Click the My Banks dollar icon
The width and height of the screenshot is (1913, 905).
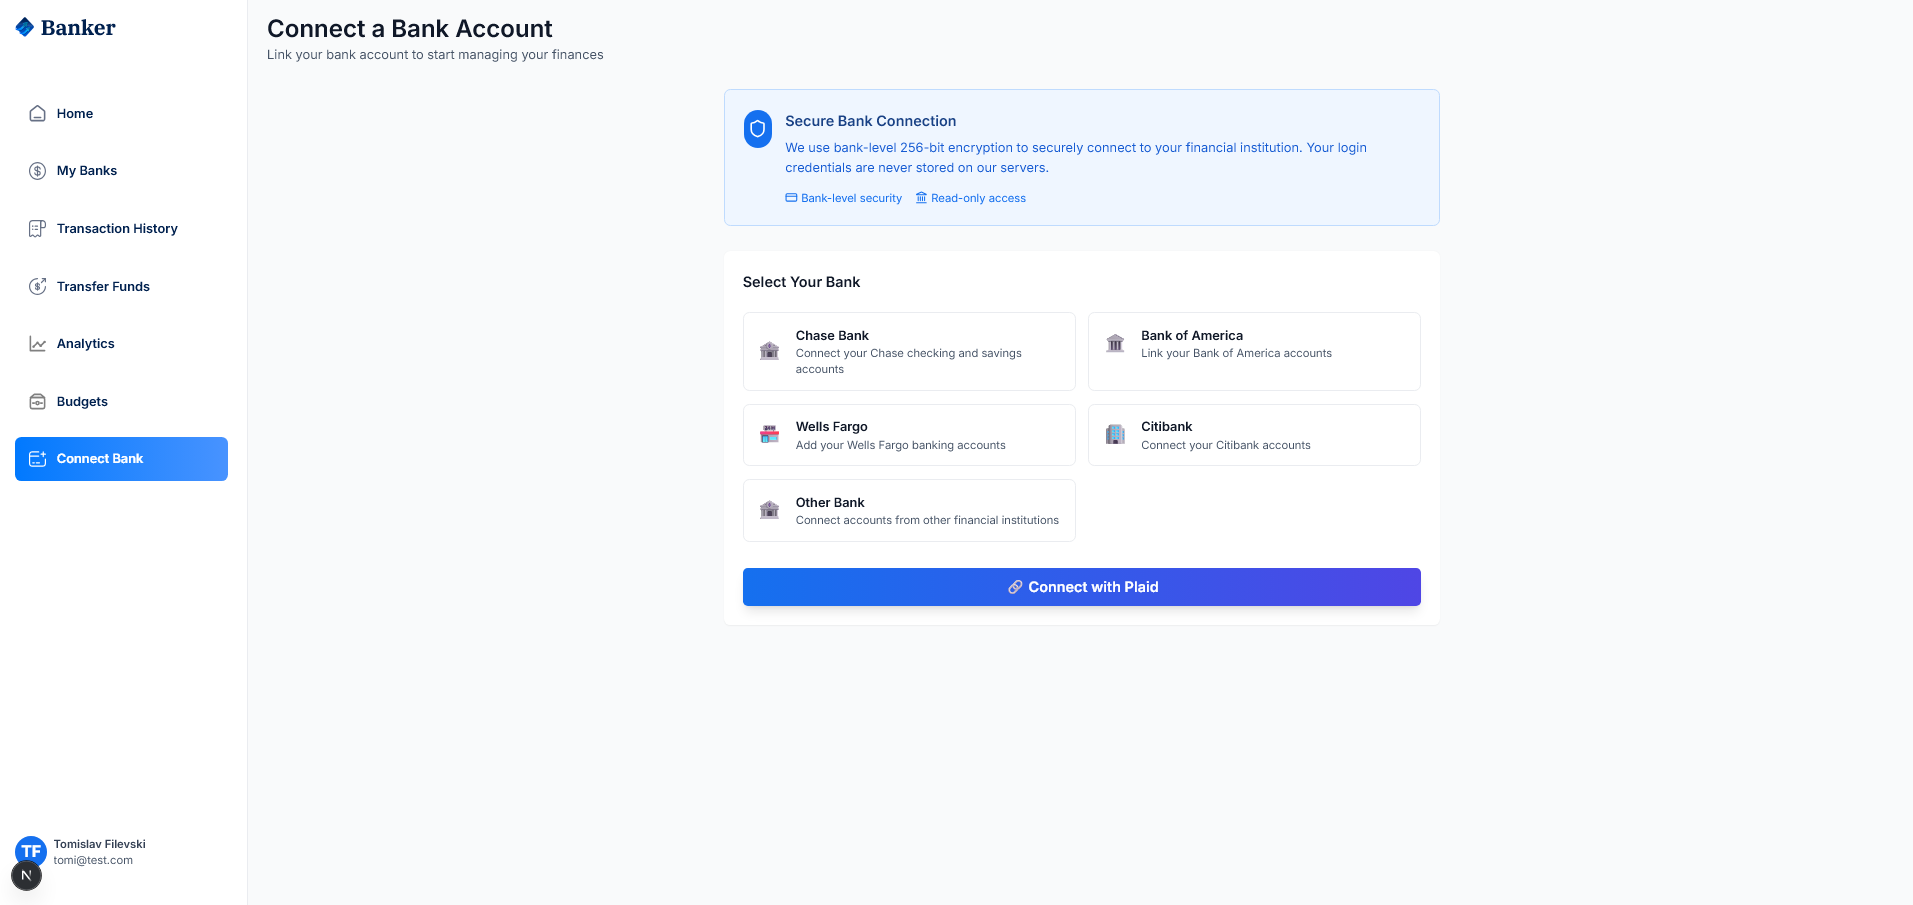(37, 171)
